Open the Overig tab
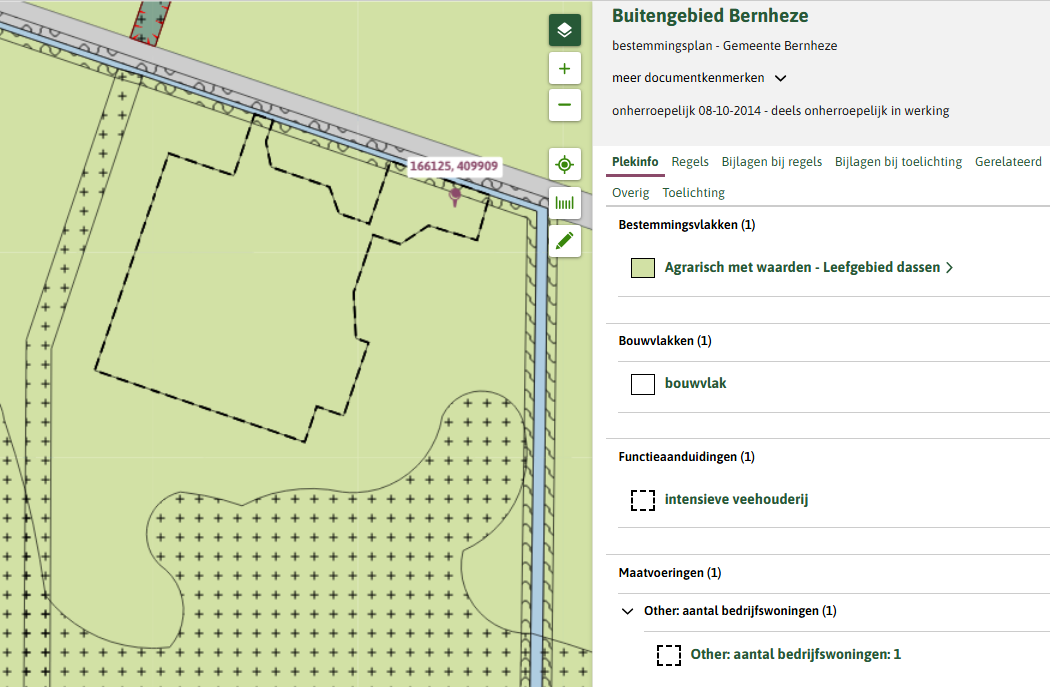 coord(630,193)
